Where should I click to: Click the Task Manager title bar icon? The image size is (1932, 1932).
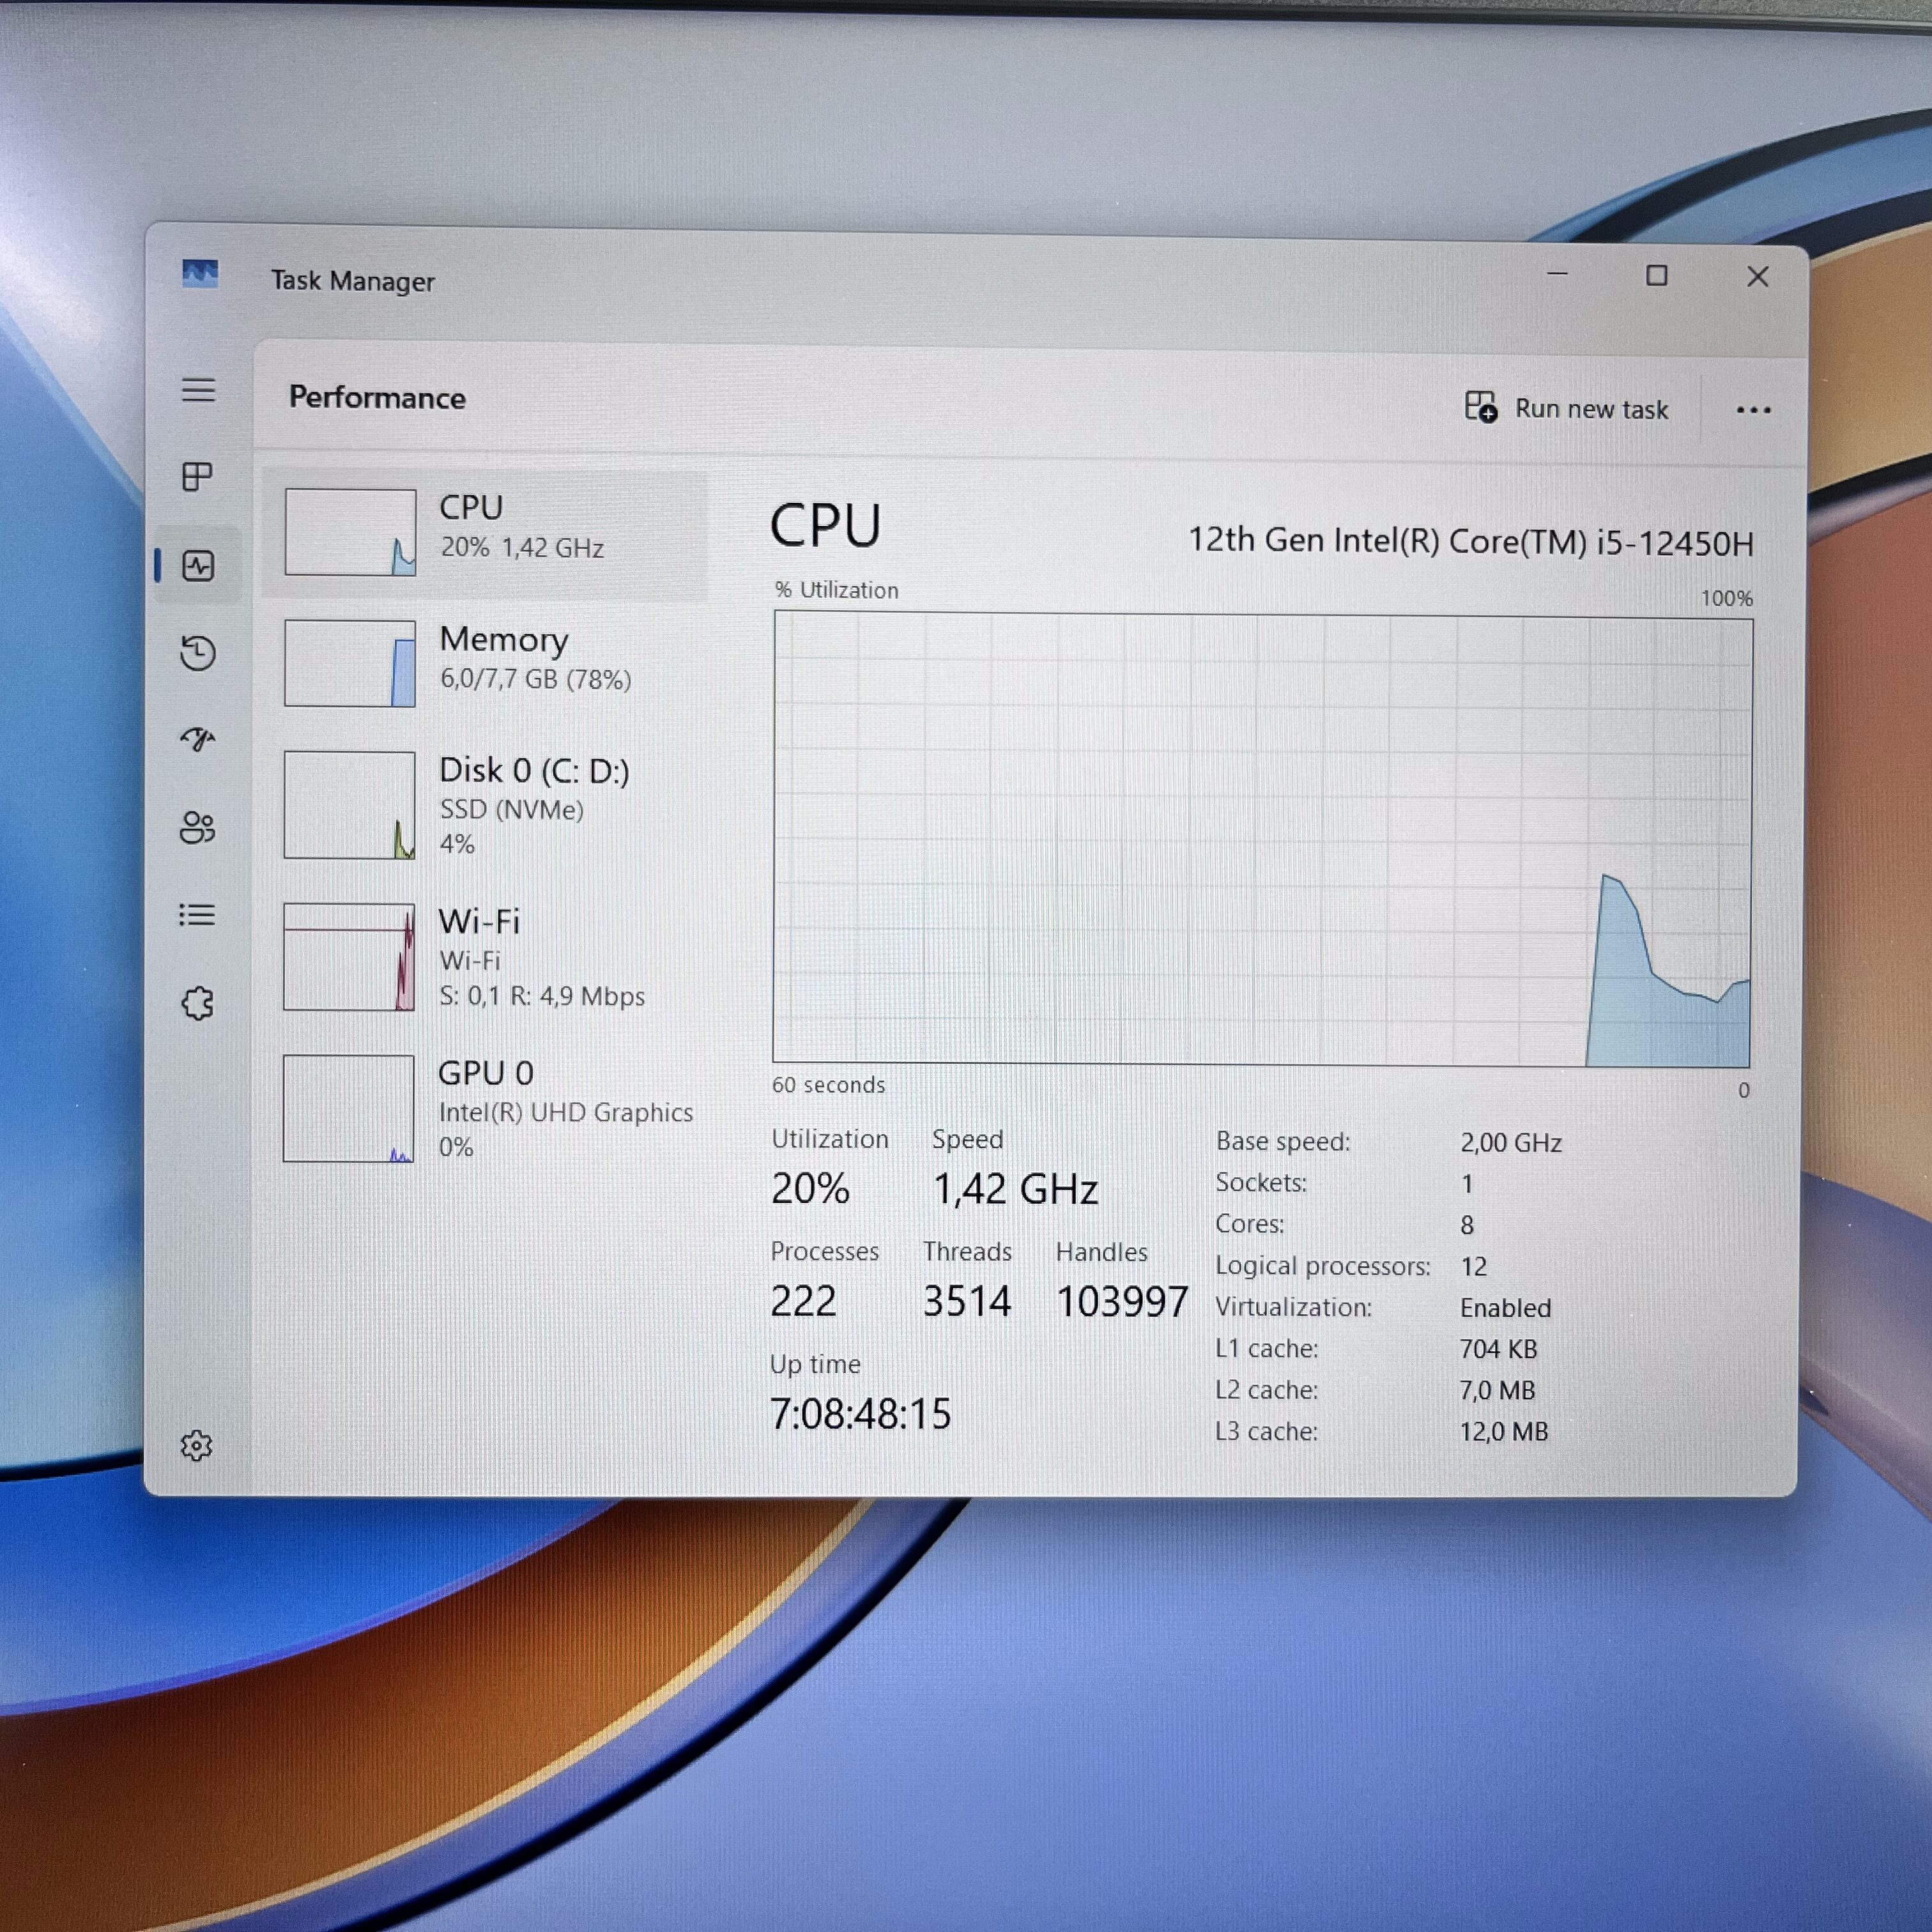[200, 274]
